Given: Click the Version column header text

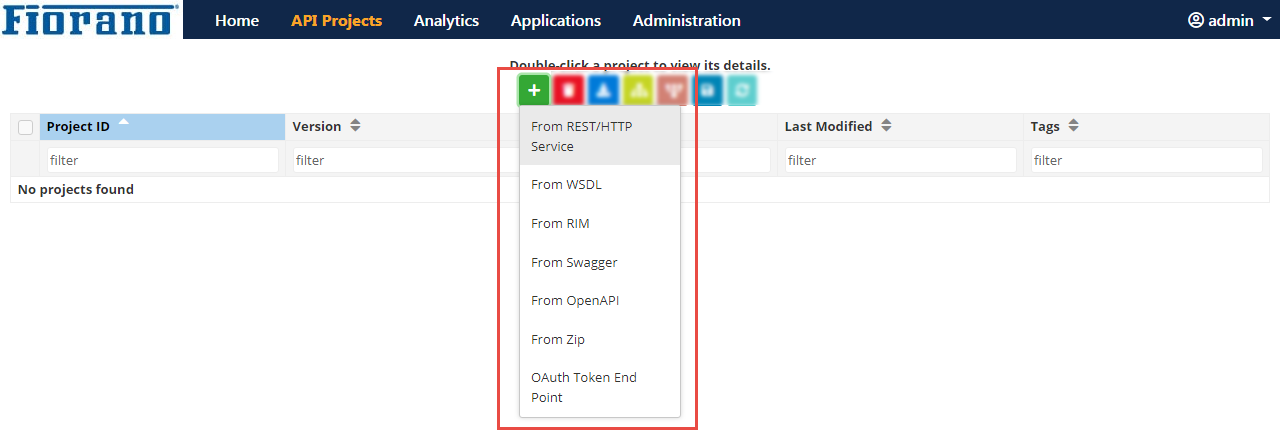Looking at the screenshot, I should pyautogui.click(x=317, y=127).
